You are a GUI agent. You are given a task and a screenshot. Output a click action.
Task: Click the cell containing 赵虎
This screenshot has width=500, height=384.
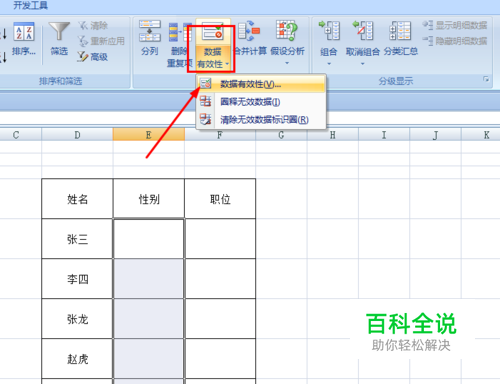[77, 359]
